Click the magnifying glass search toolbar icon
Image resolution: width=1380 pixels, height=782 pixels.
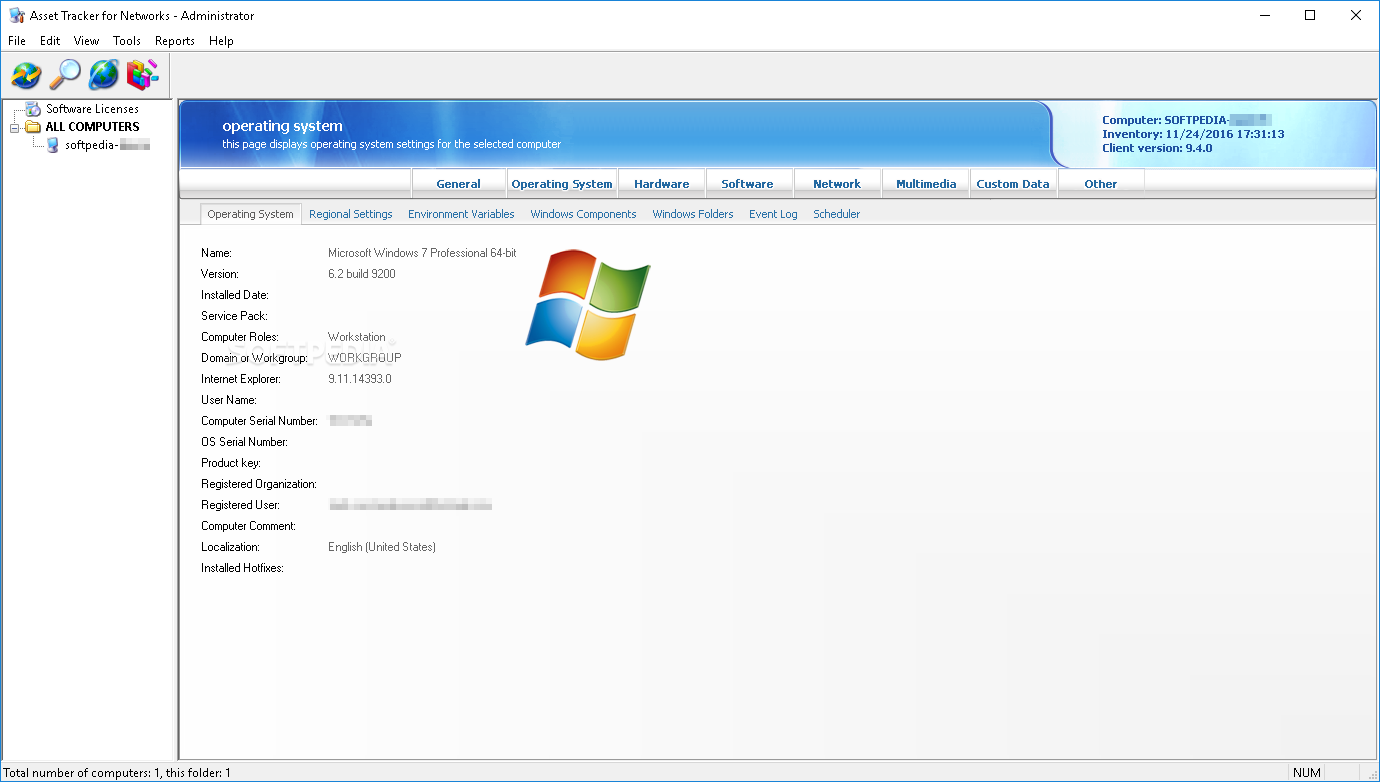(65, 75)
